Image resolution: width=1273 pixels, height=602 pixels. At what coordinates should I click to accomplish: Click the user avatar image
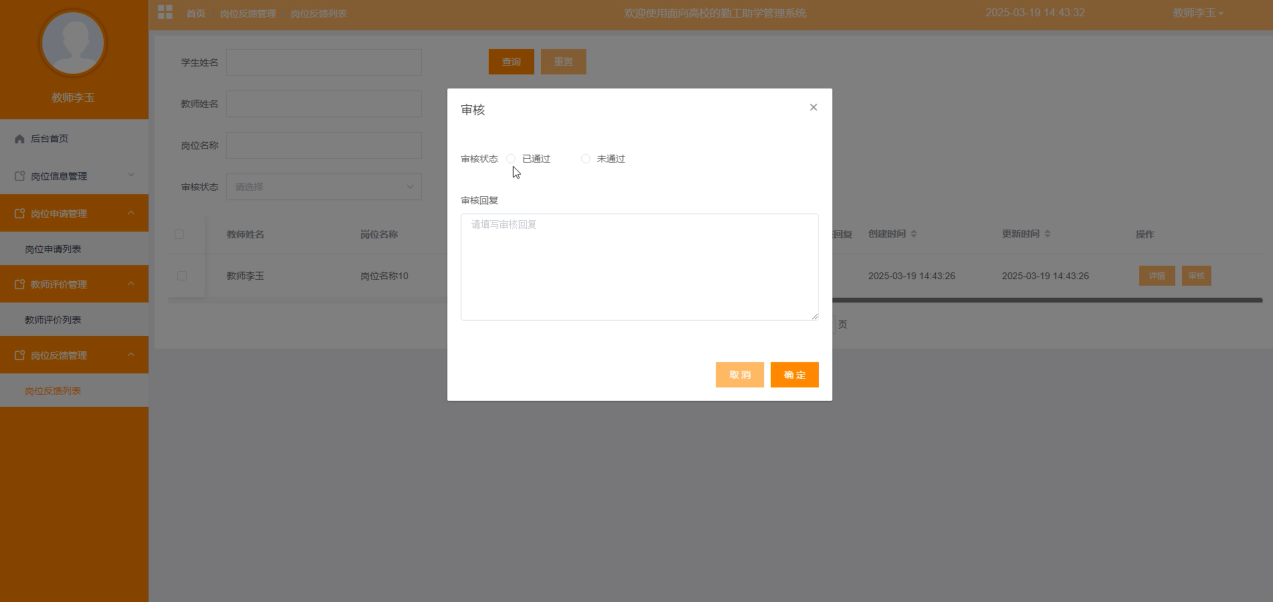tap(73, 44)
